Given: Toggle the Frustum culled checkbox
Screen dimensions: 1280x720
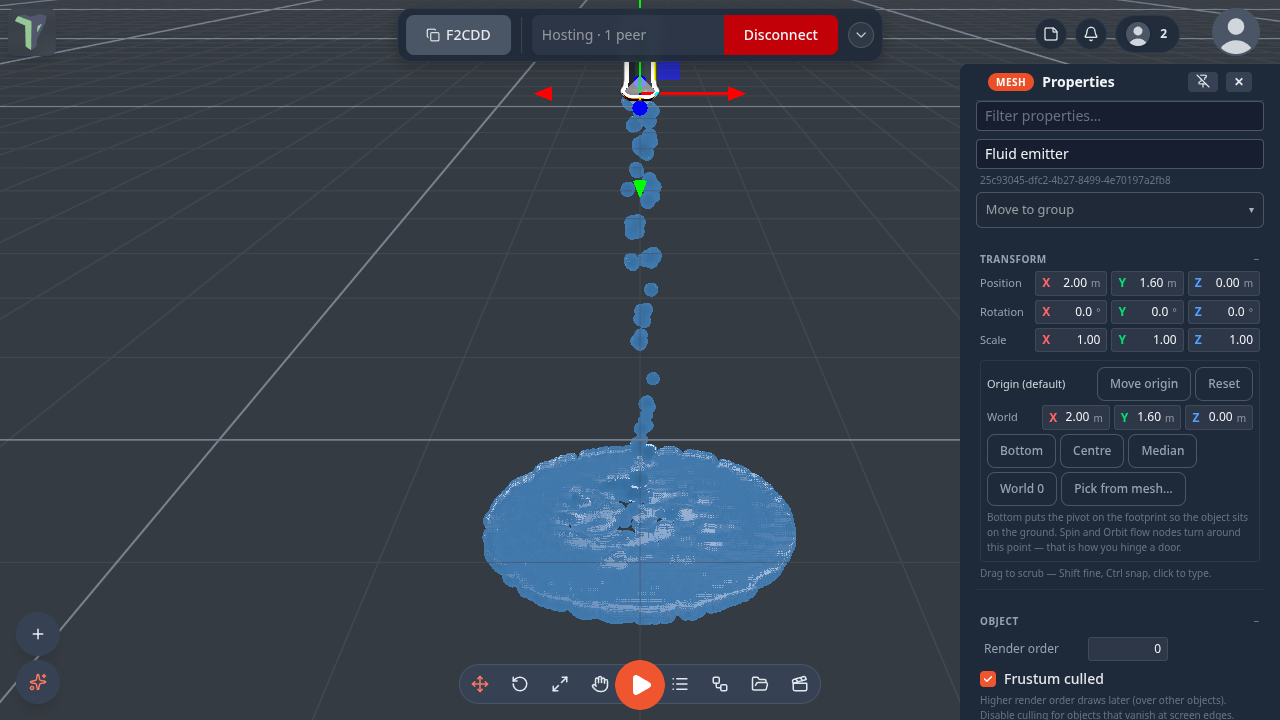Looking at the screenshot, I should 988,679.
